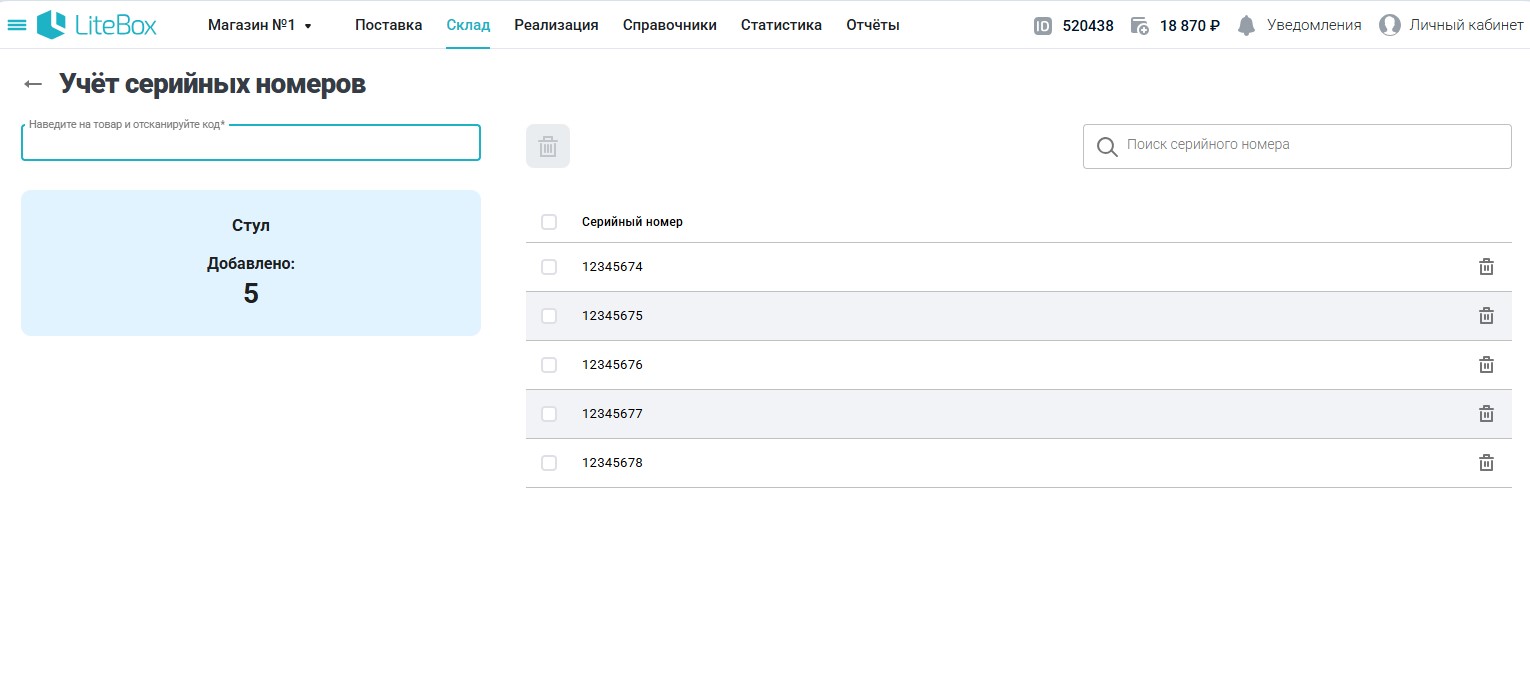Open notifications via the bell icon
This screenshot has height=682, width=1530.
tap(1246, 26)
